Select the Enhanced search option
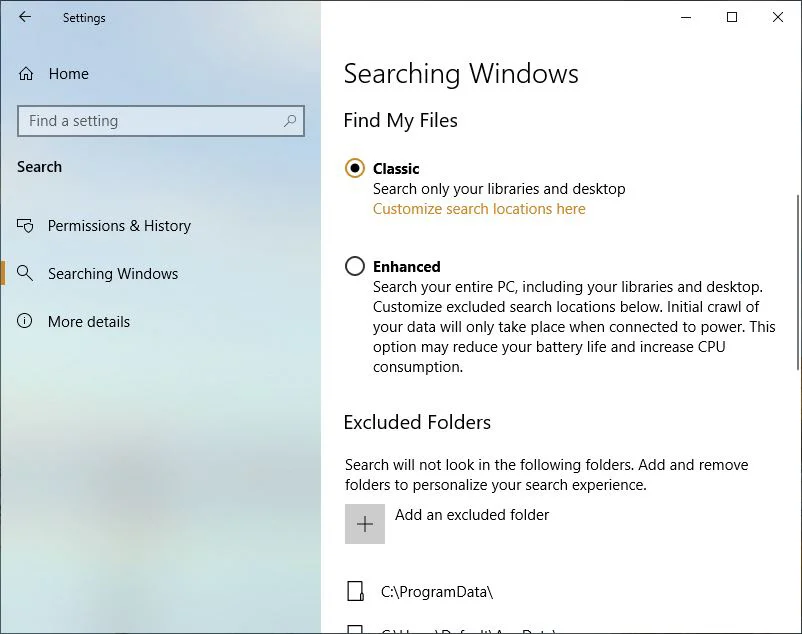This screenshot has height=634, width=802. click(x=354, y=266)
